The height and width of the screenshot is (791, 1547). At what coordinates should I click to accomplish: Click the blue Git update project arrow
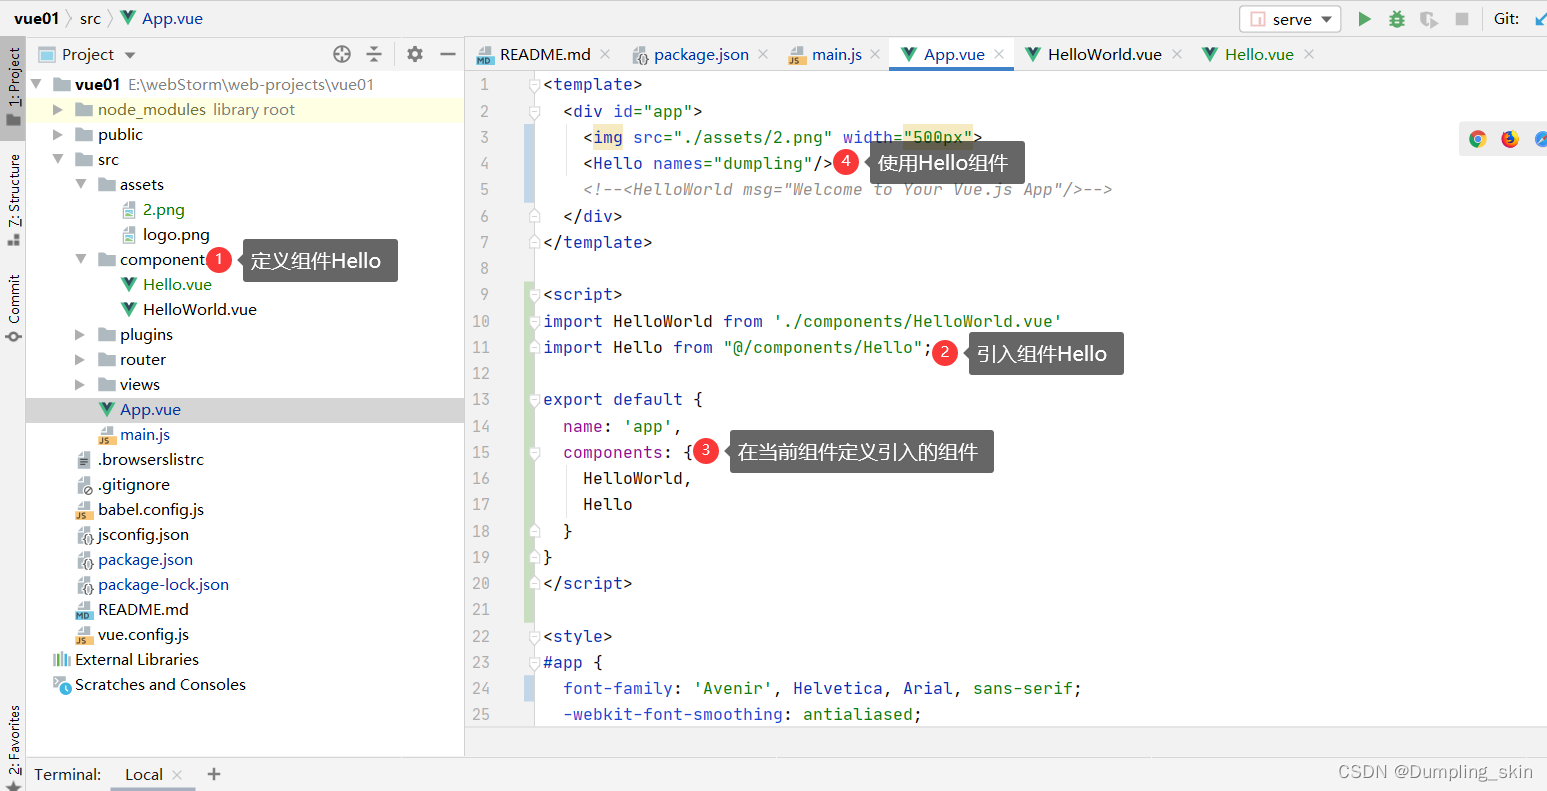1539,19
